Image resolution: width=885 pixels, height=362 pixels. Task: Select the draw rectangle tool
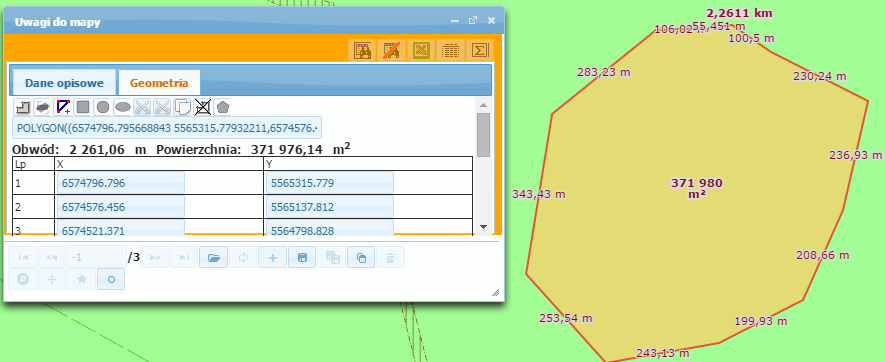pyautogui.click(x=83, y=107)
